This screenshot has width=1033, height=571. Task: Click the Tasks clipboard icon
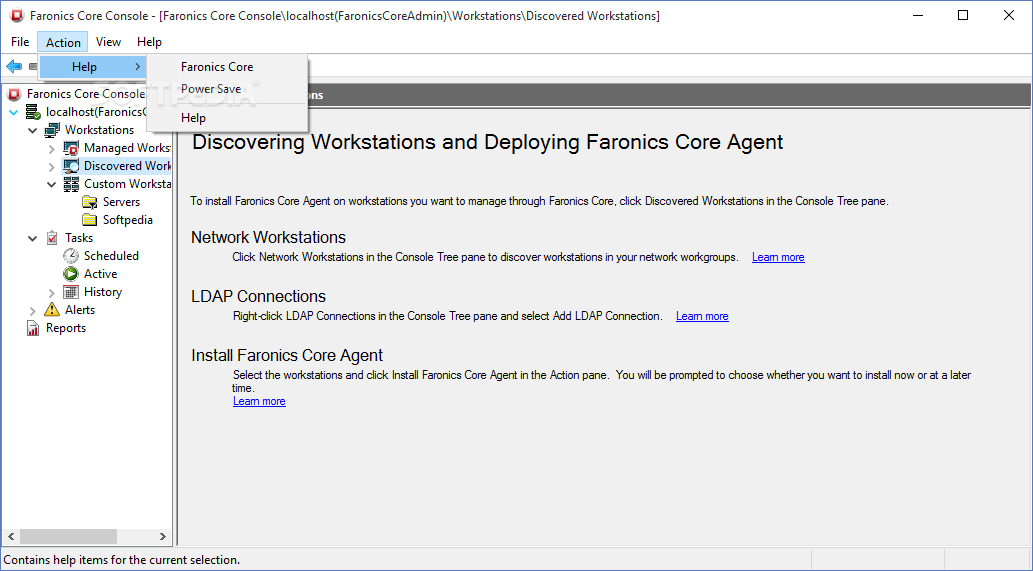point(52,238)
